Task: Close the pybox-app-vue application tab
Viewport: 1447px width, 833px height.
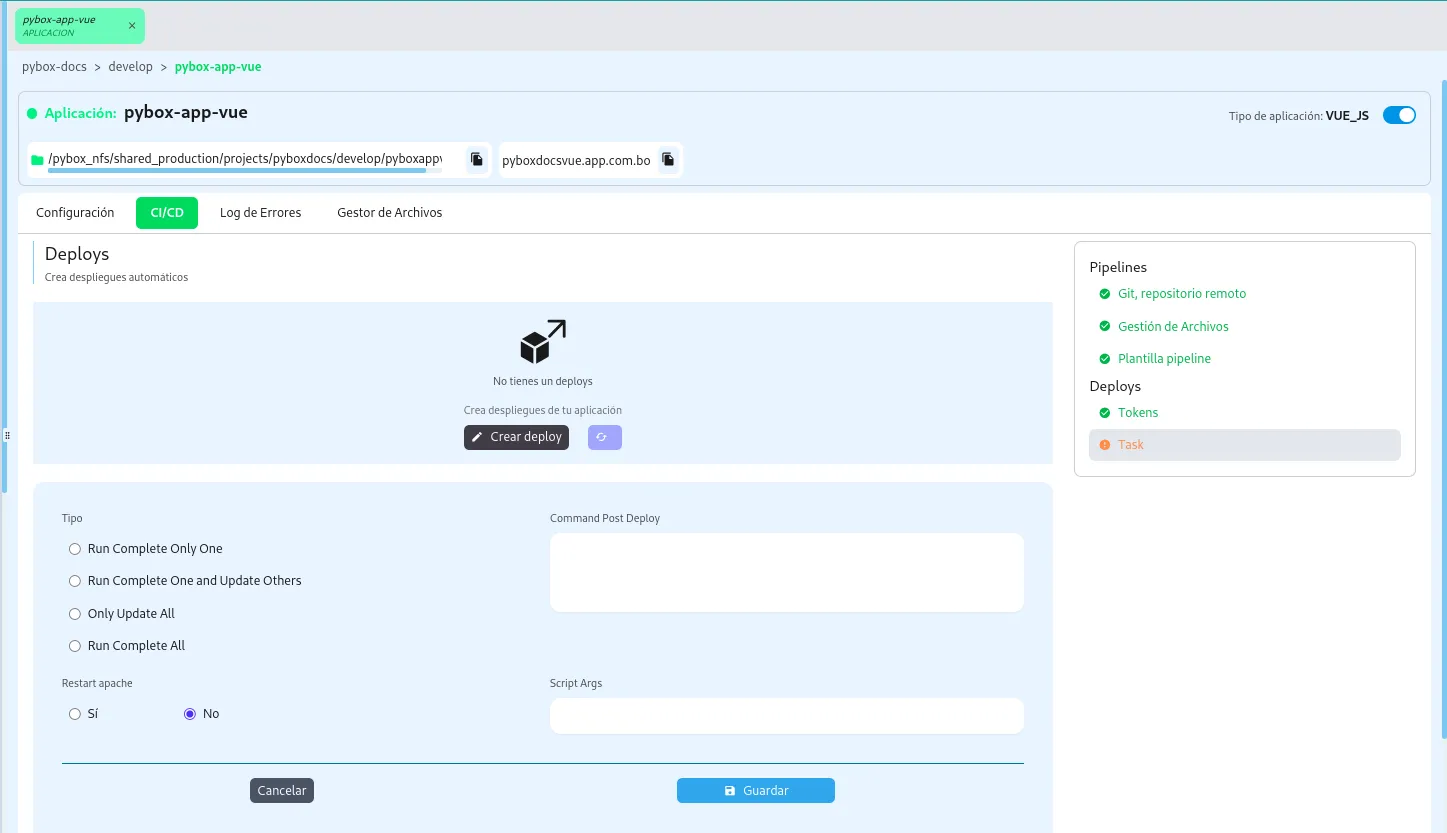Action: 132,26
